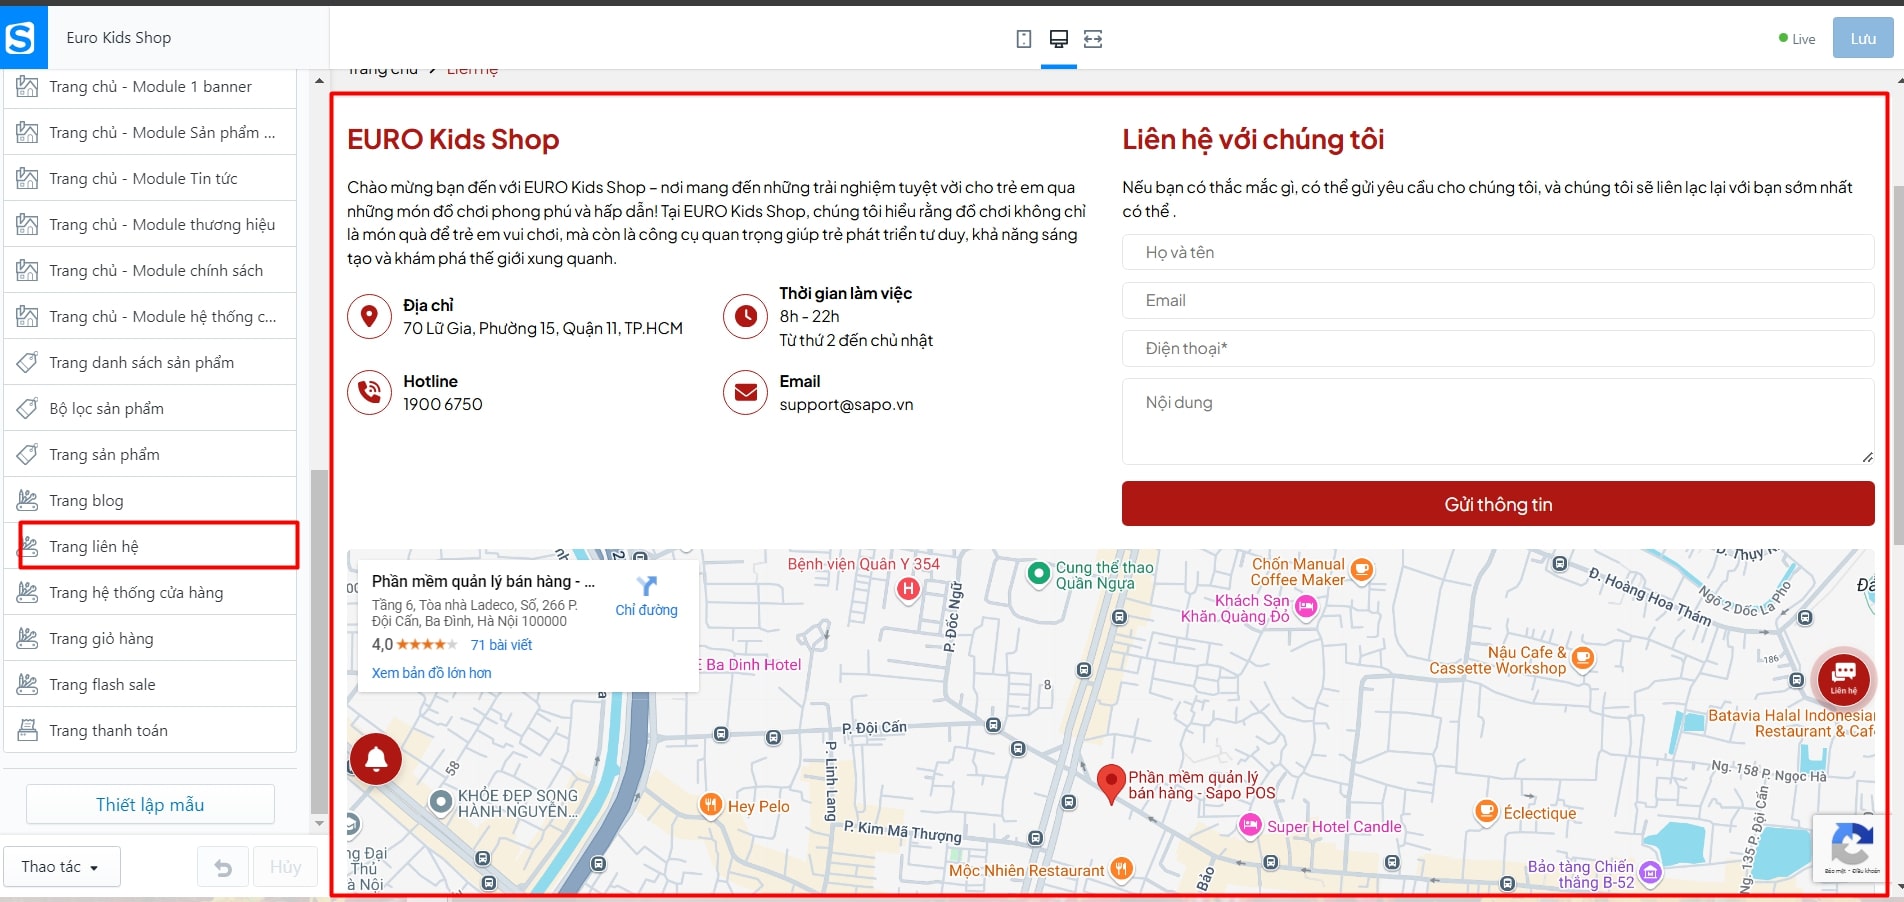Click the Chốn Manual Coffee Maker marker

1362,570
